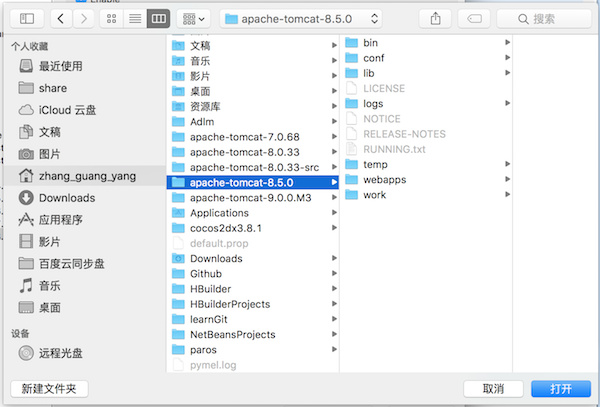Click the 取消 cancel button
This screenshot has height=407, width=600.
click(x=493, y=389)
